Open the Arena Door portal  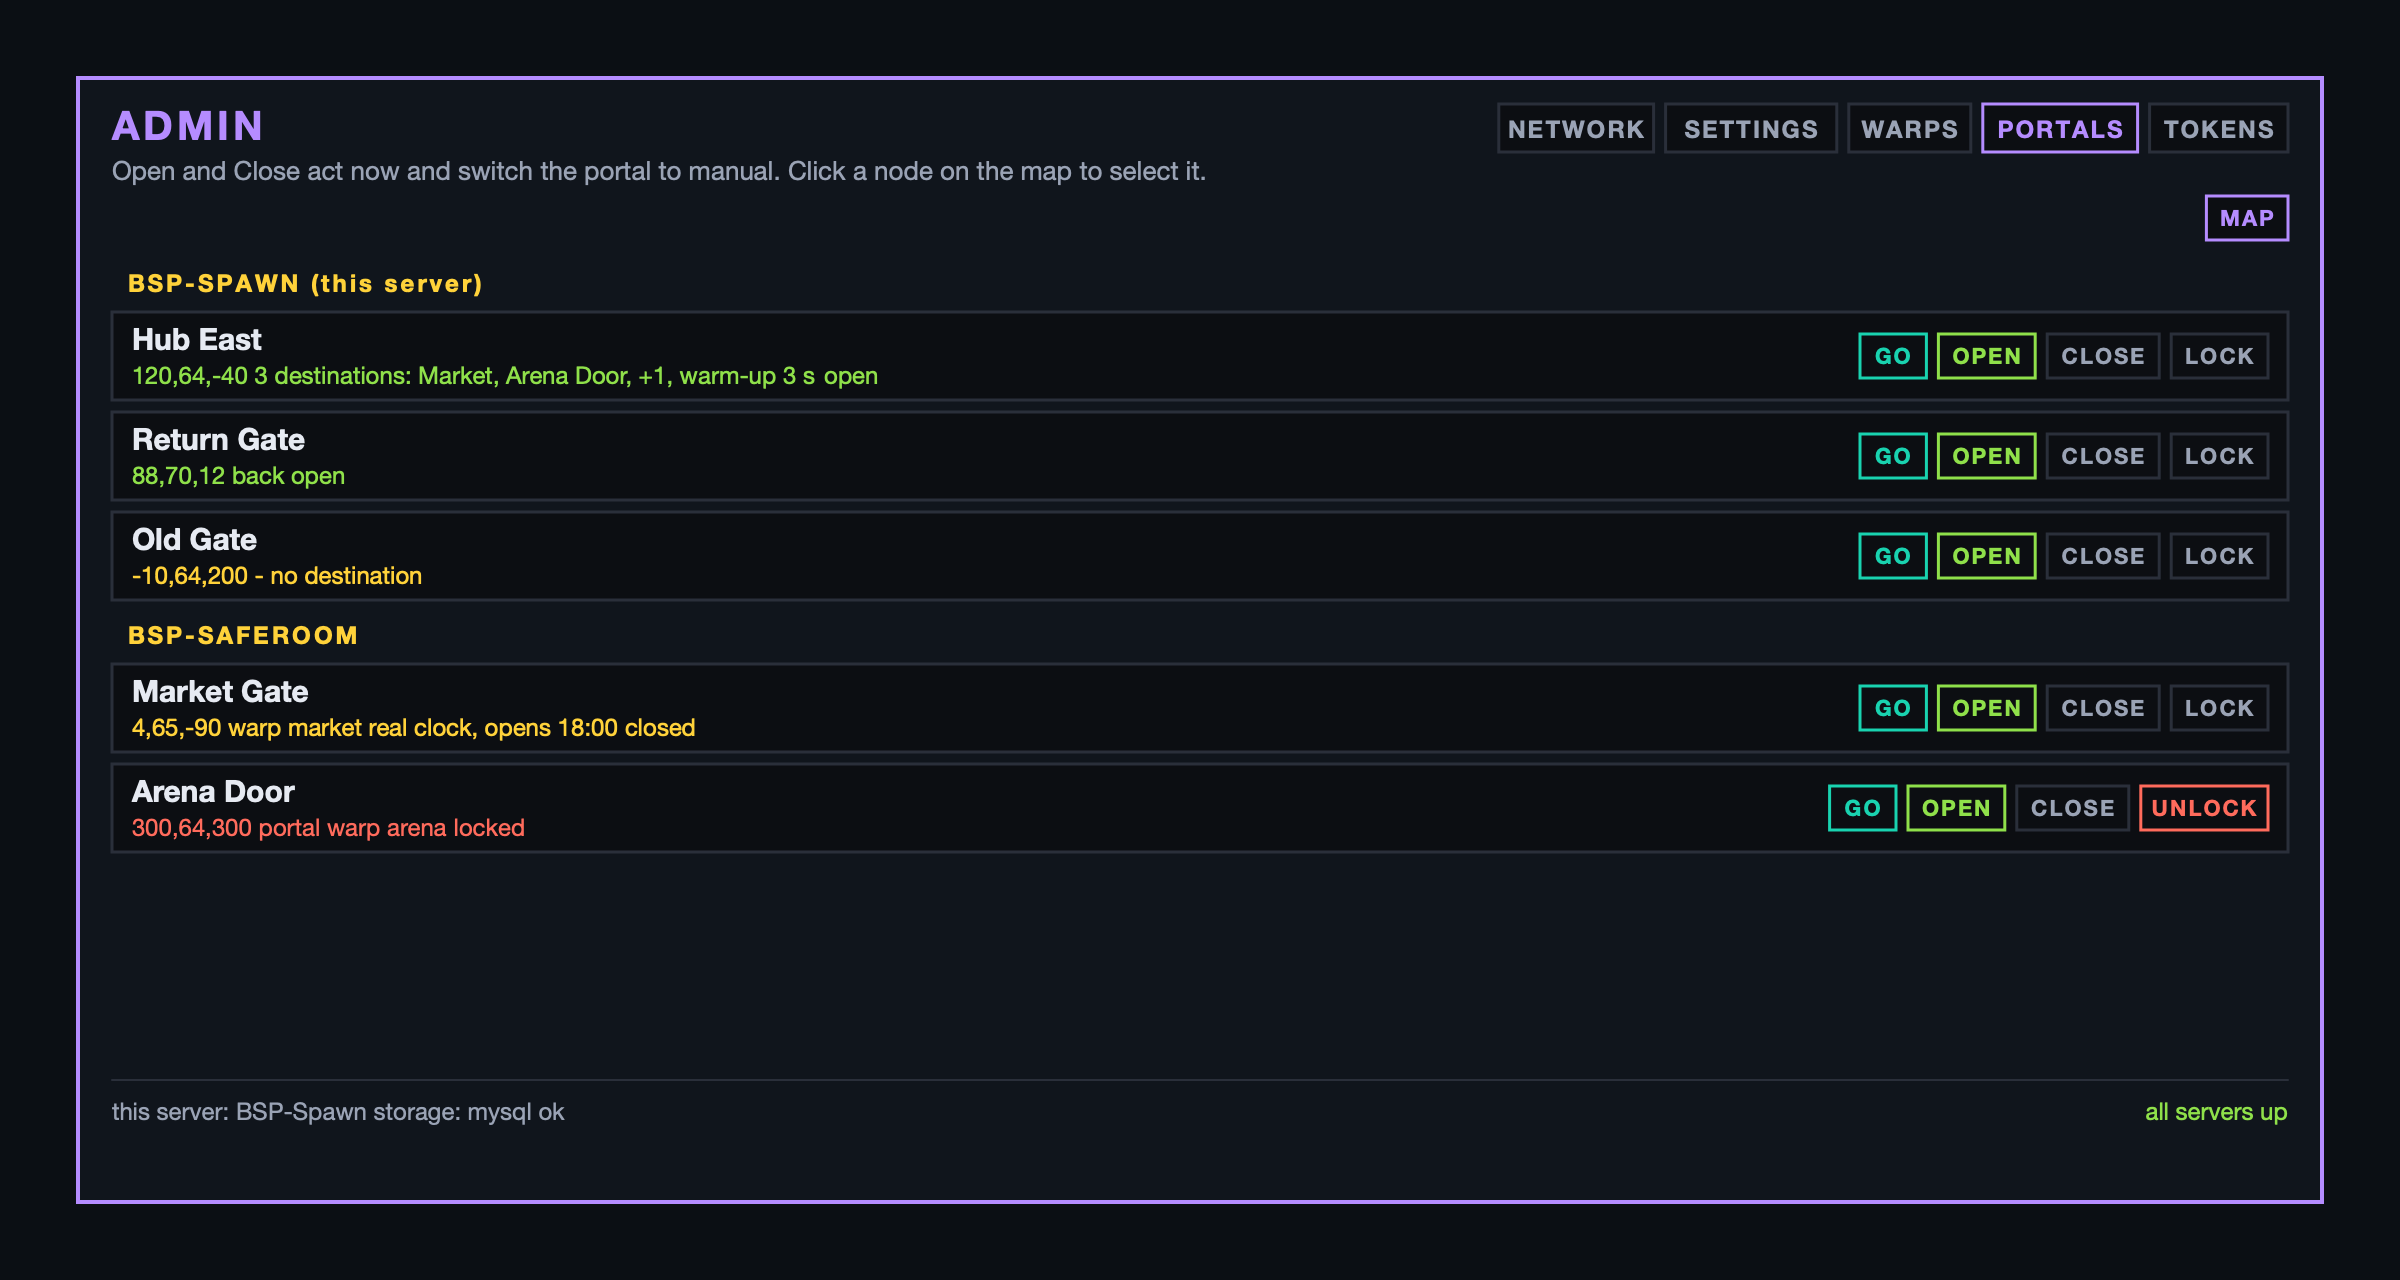pos(1956,808)
